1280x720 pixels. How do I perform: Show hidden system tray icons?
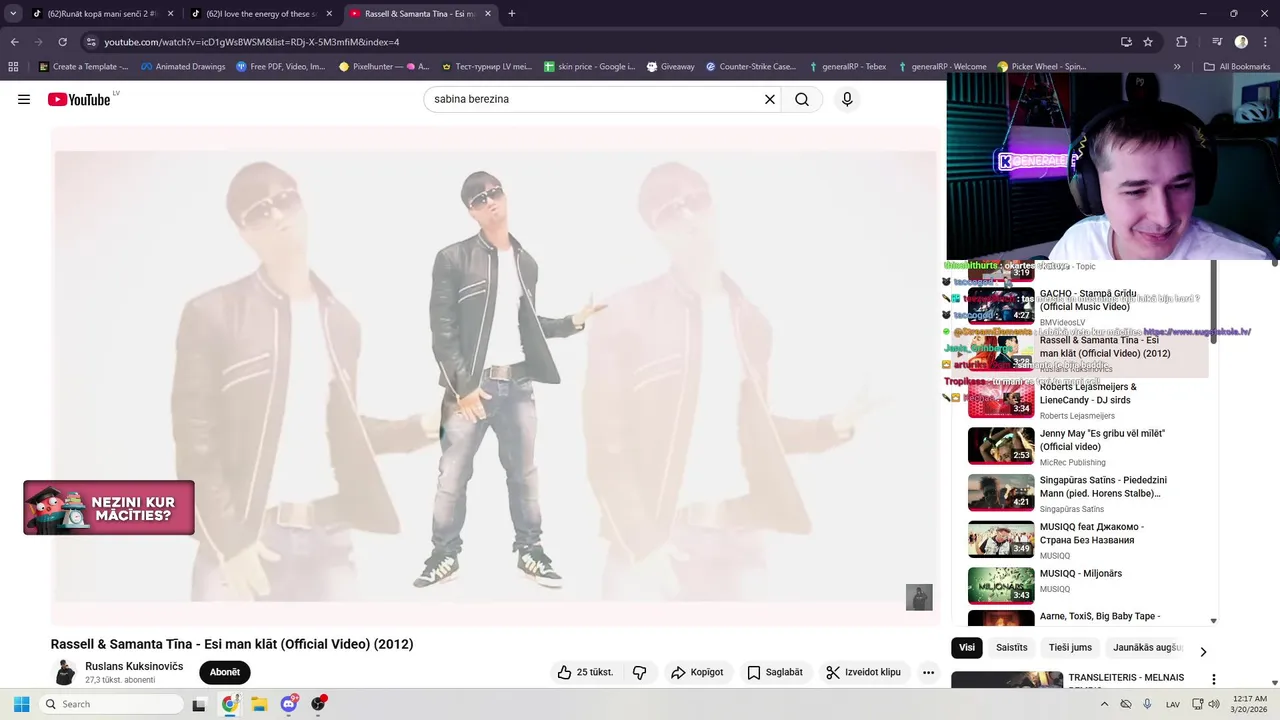pos(1104,704)
